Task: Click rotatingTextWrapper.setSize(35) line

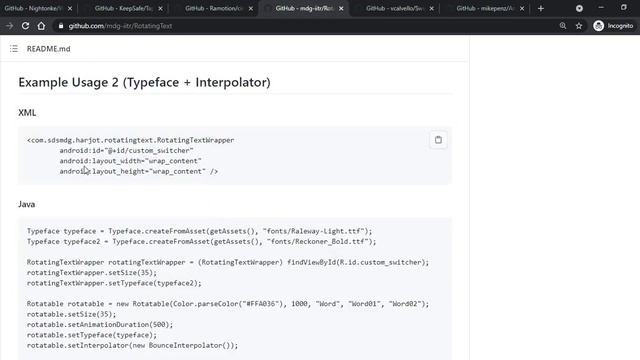Action: click(x=92, y=273)
